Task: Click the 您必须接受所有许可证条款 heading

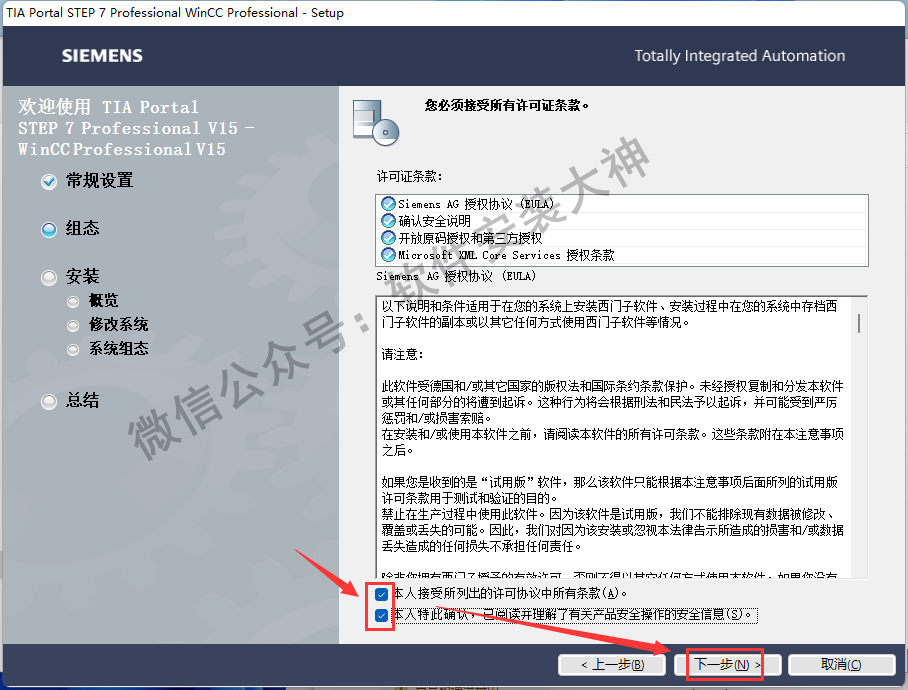Action: pos(507,105)
